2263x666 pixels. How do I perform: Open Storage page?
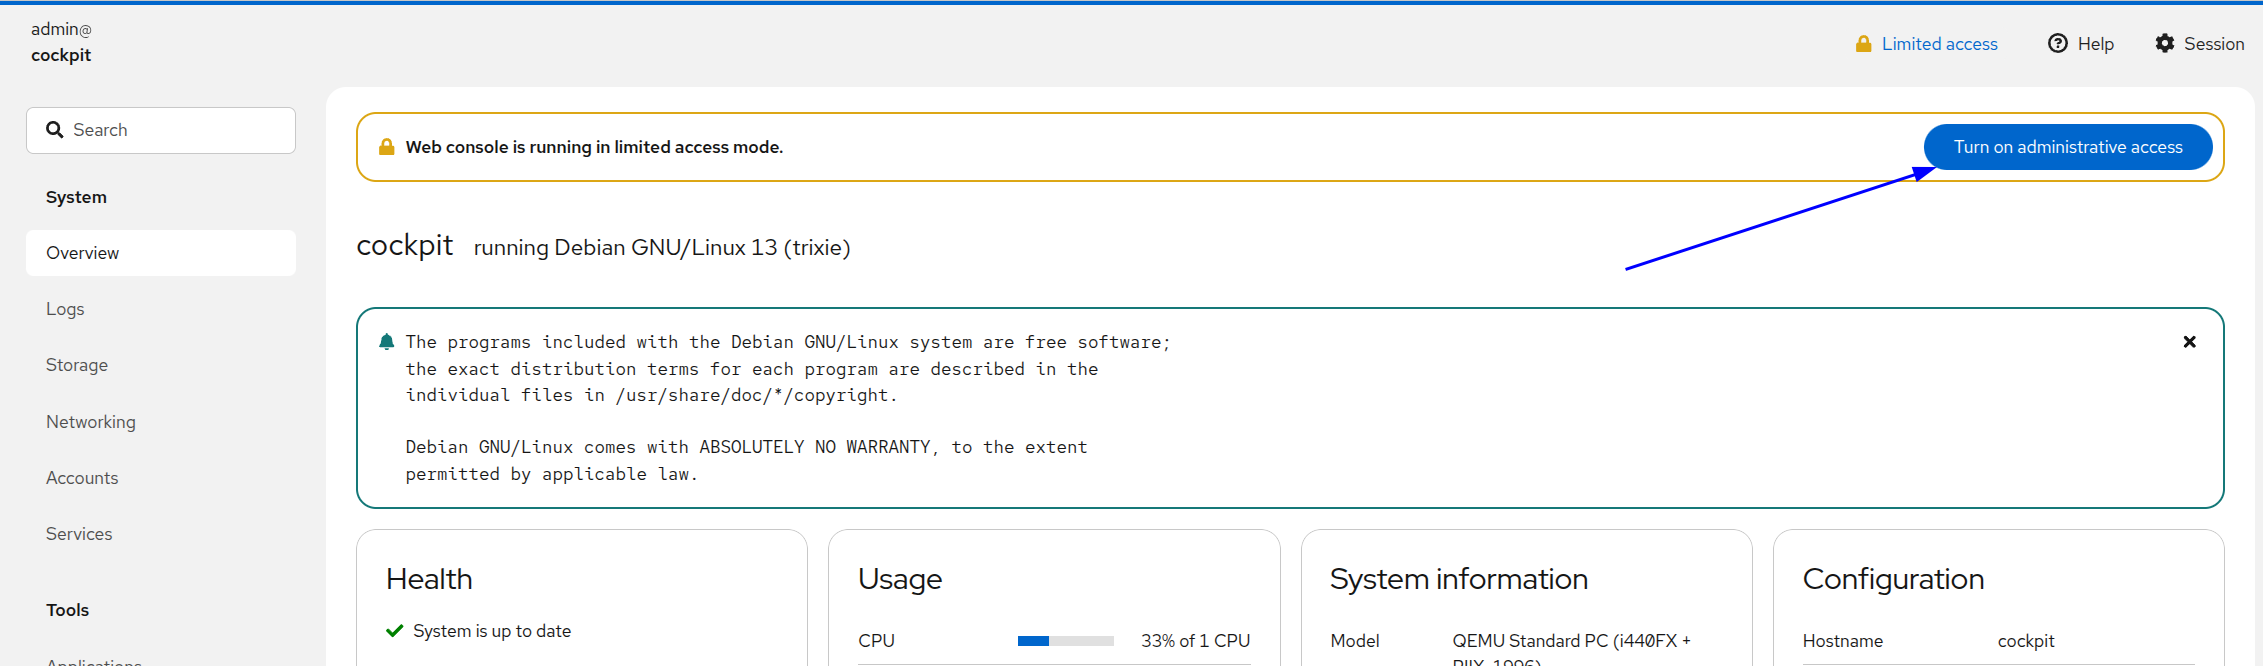(x=161, y=365)
